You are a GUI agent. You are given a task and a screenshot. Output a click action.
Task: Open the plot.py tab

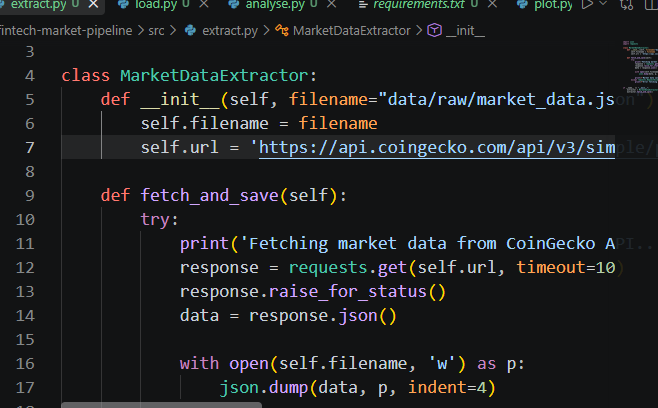coord(553,5)
